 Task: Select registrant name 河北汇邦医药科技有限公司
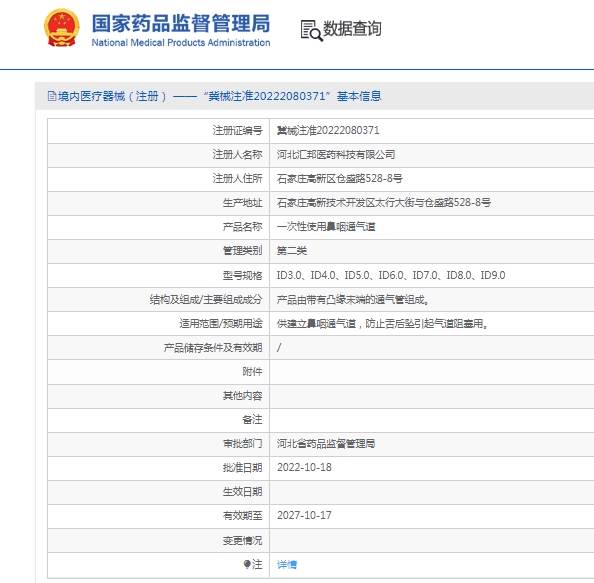click(336, 155)
